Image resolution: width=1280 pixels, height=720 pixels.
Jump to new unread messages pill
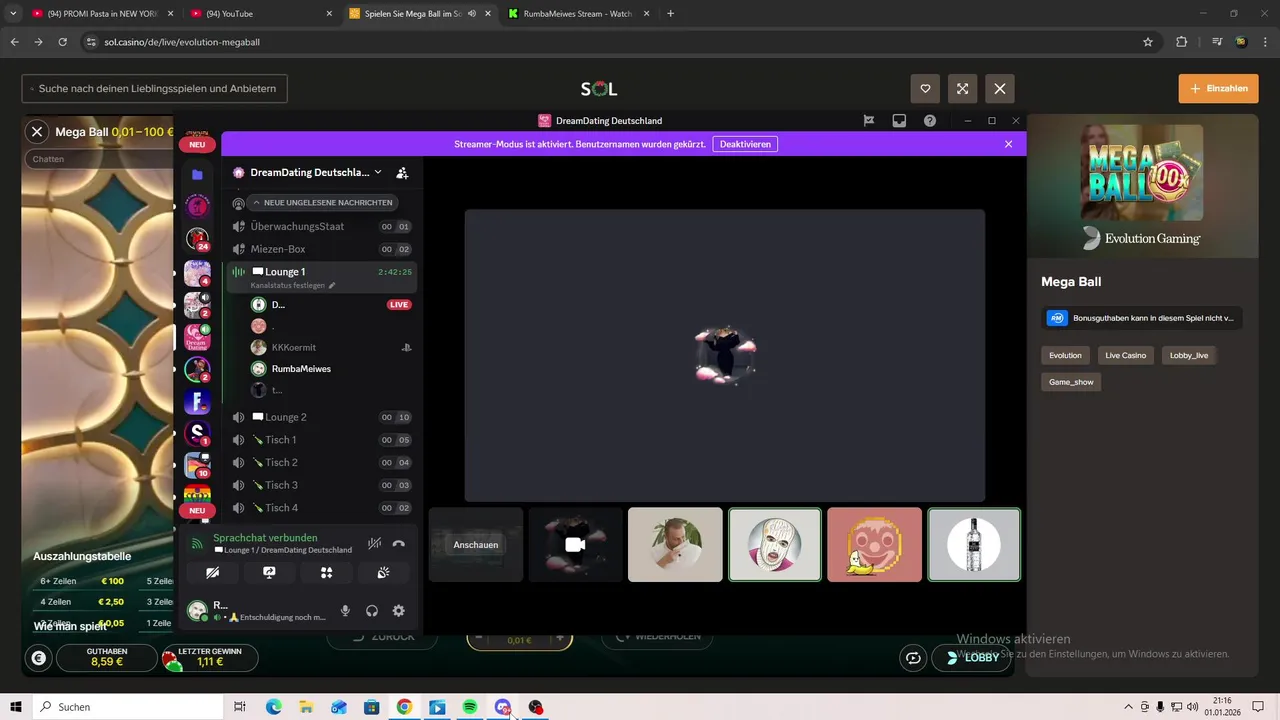[x=321, y=203]
